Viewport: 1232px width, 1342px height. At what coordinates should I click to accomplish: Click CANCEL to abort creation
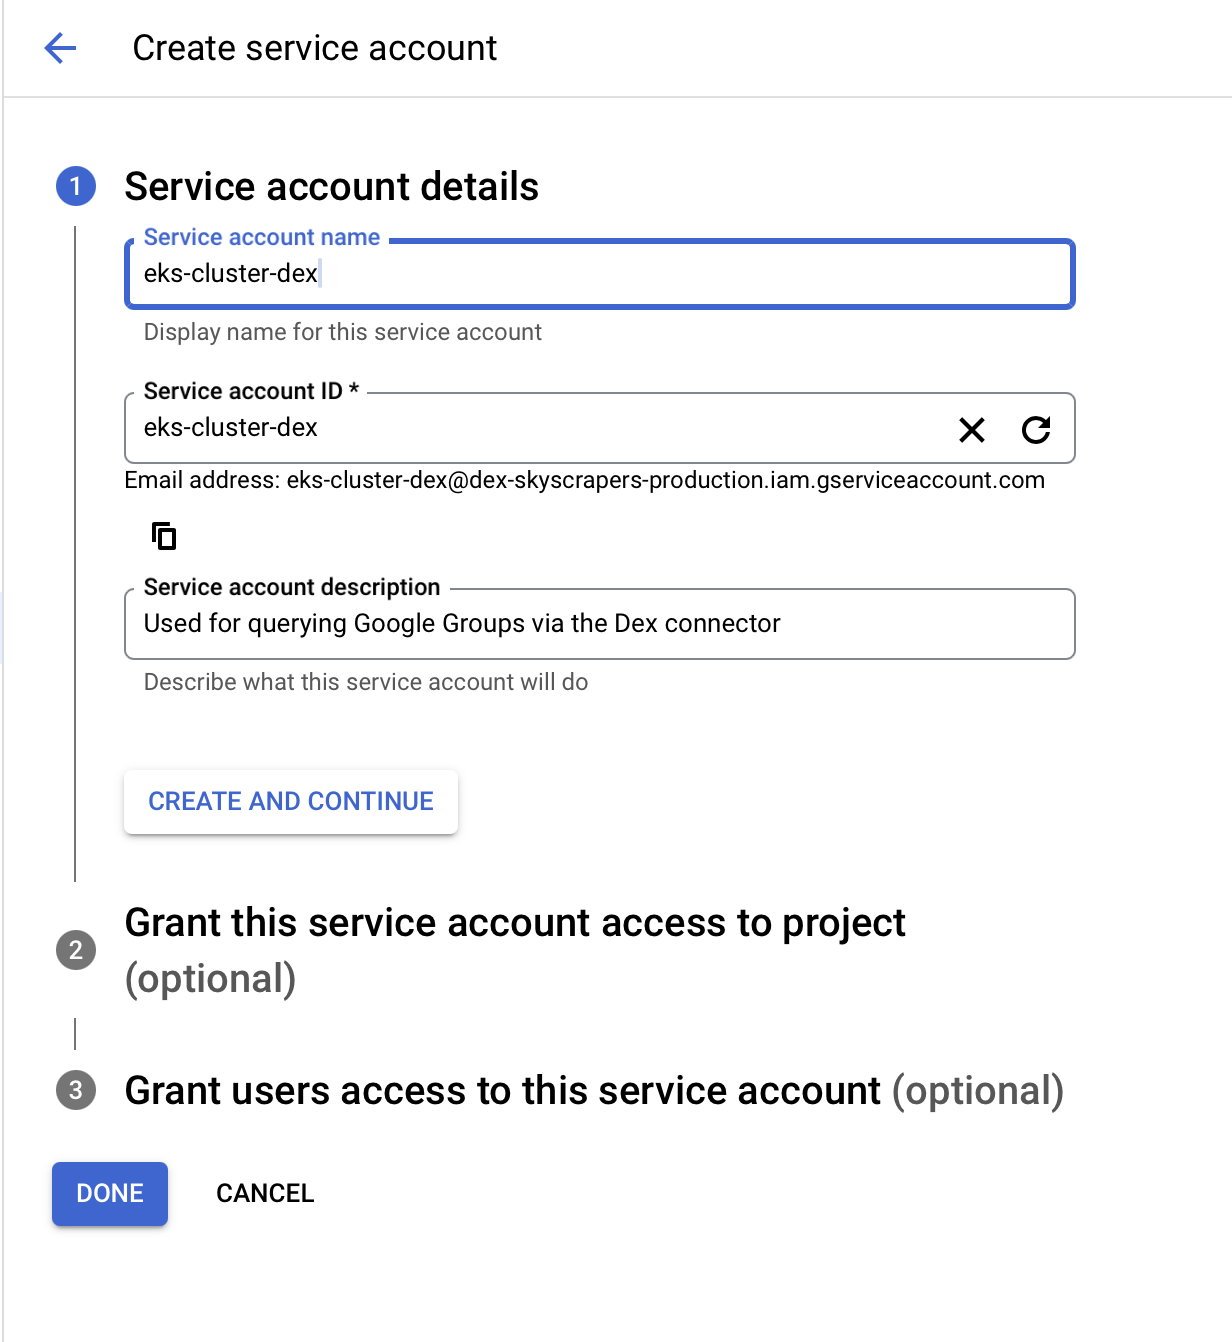(264, 1193)
